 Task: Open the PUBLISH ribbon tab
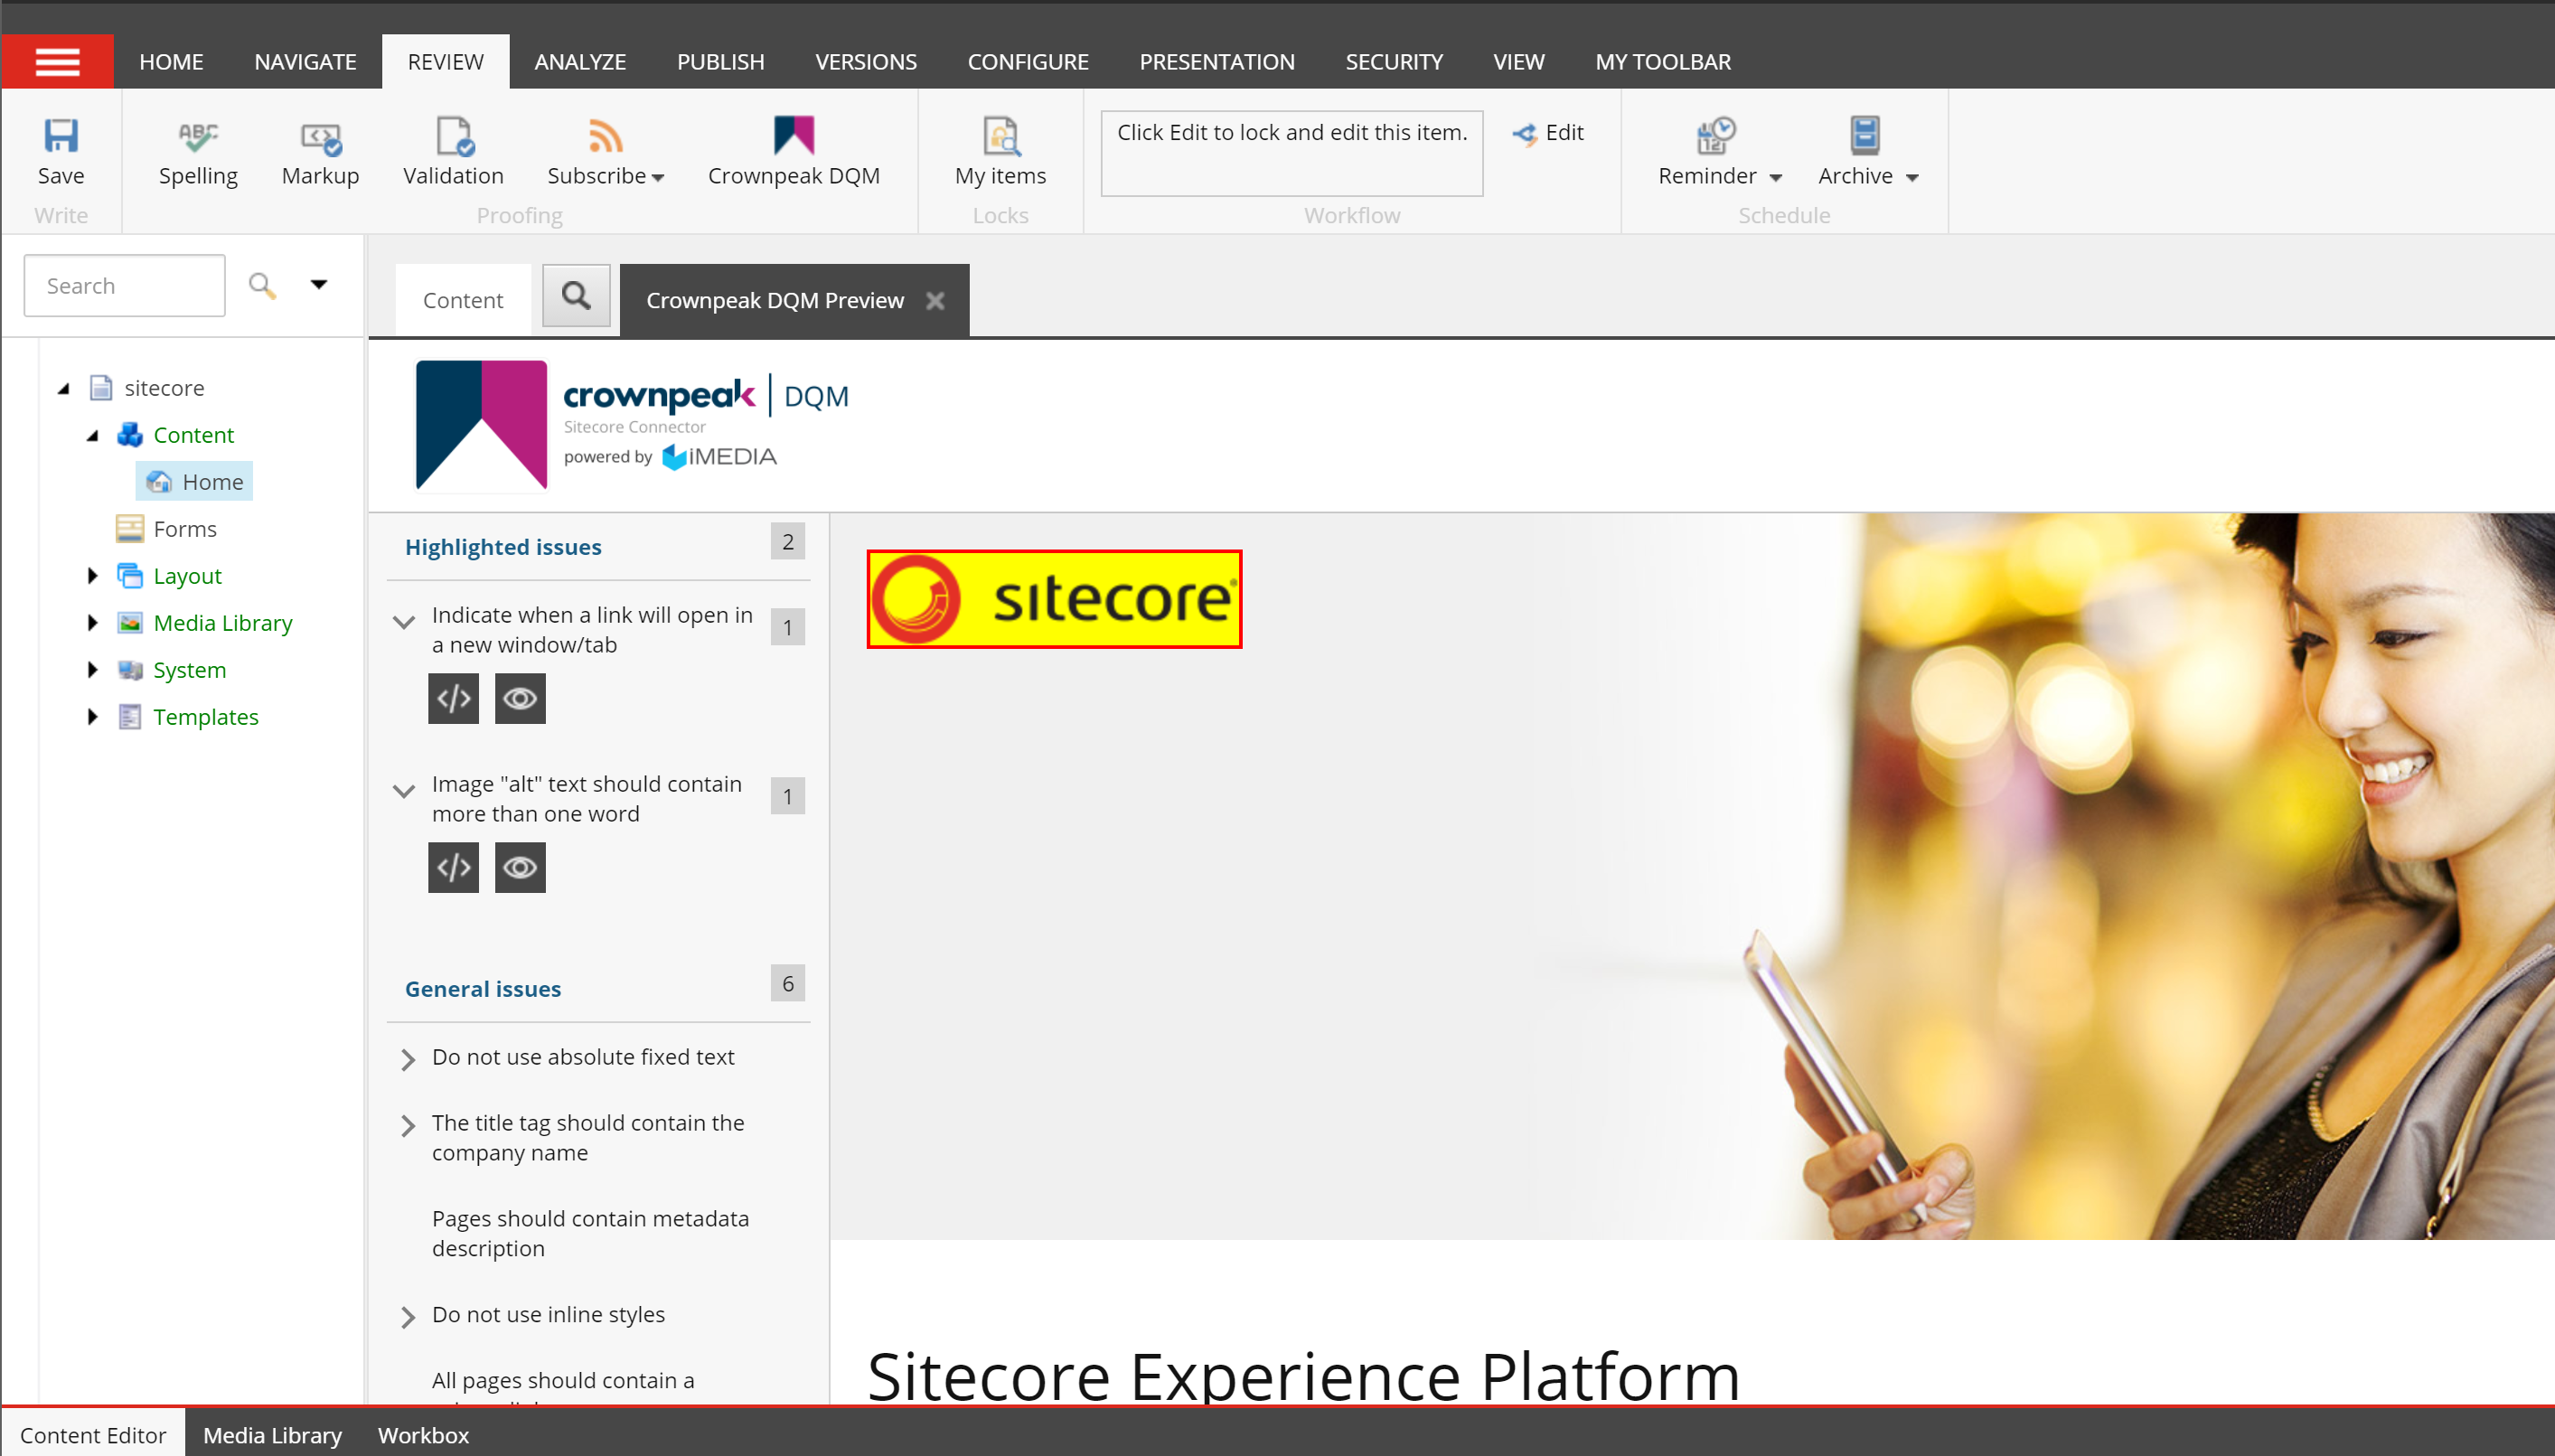click(720, 62)
